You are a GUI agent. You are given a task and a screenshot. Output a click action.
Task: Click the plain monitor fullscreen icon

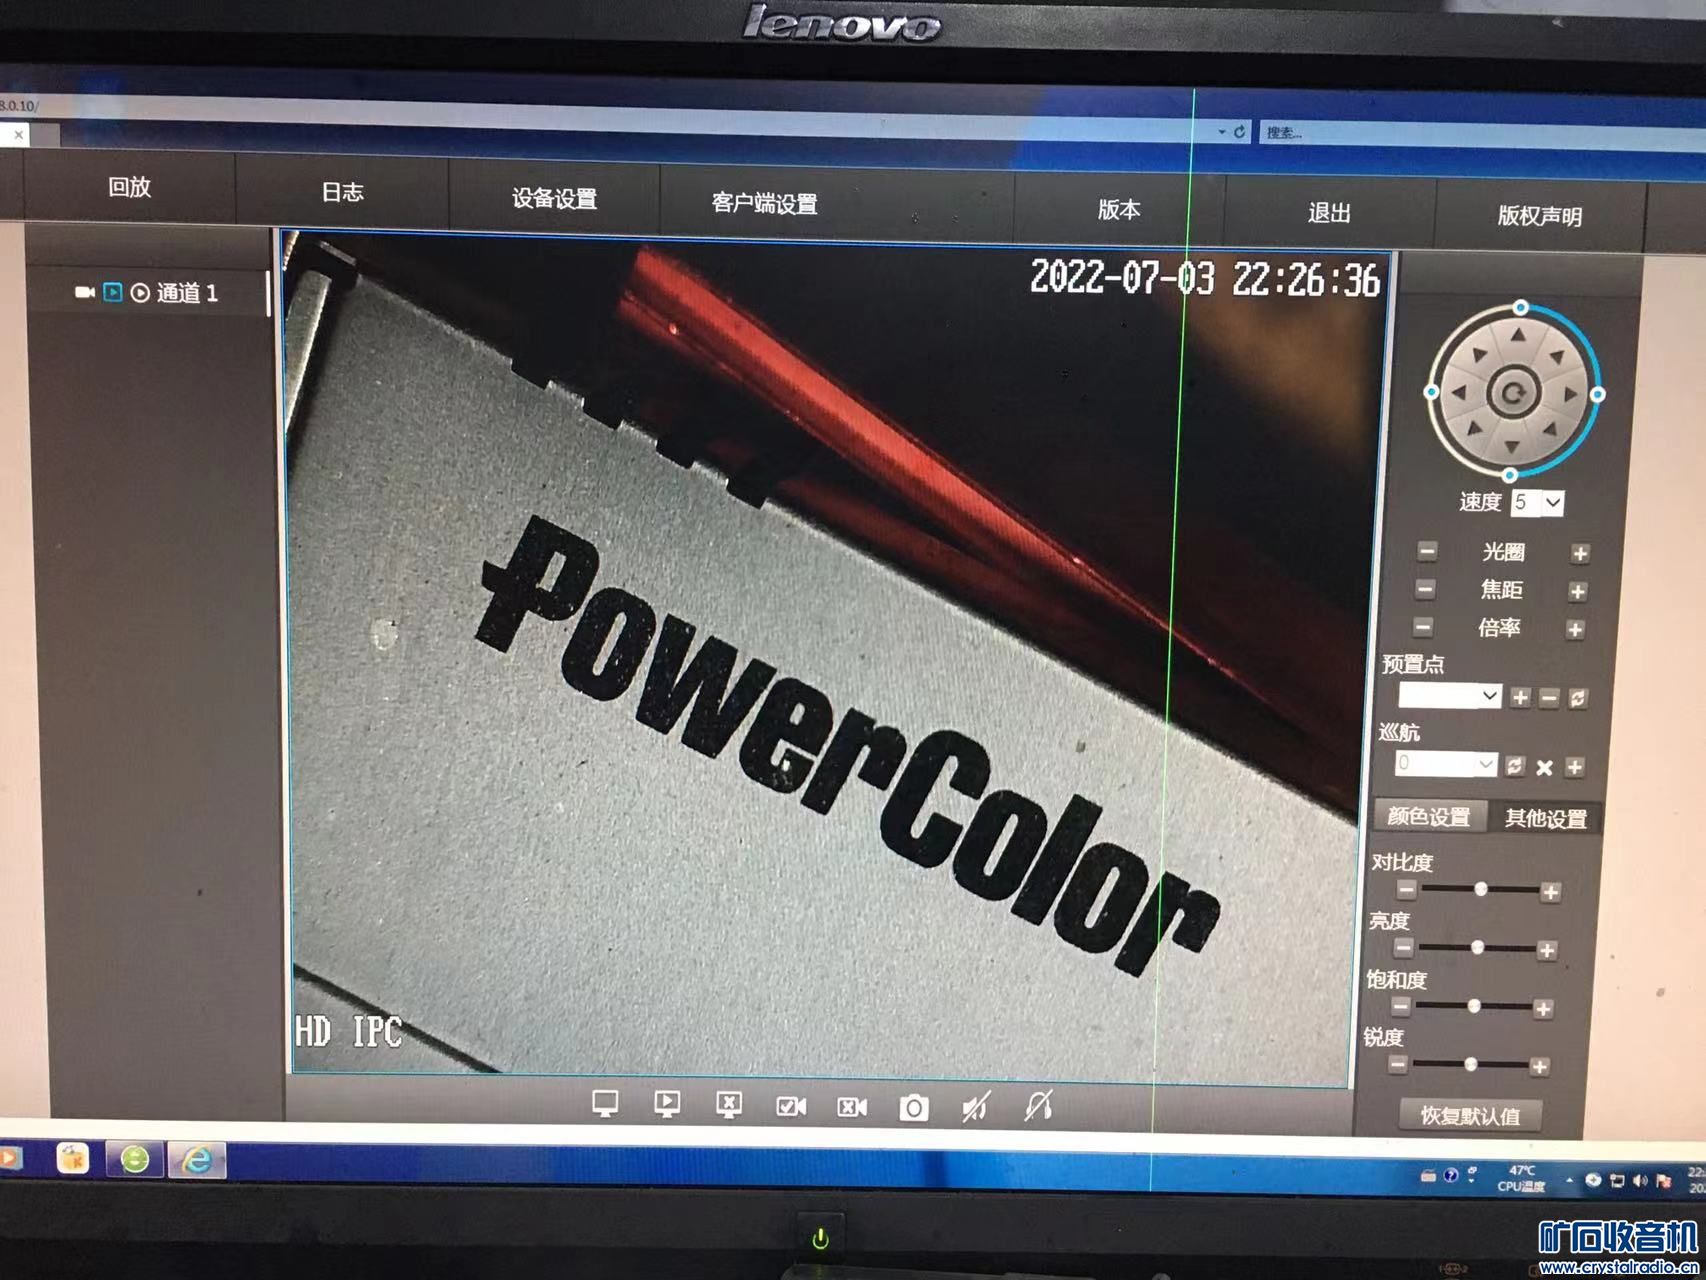(605, 1104)
